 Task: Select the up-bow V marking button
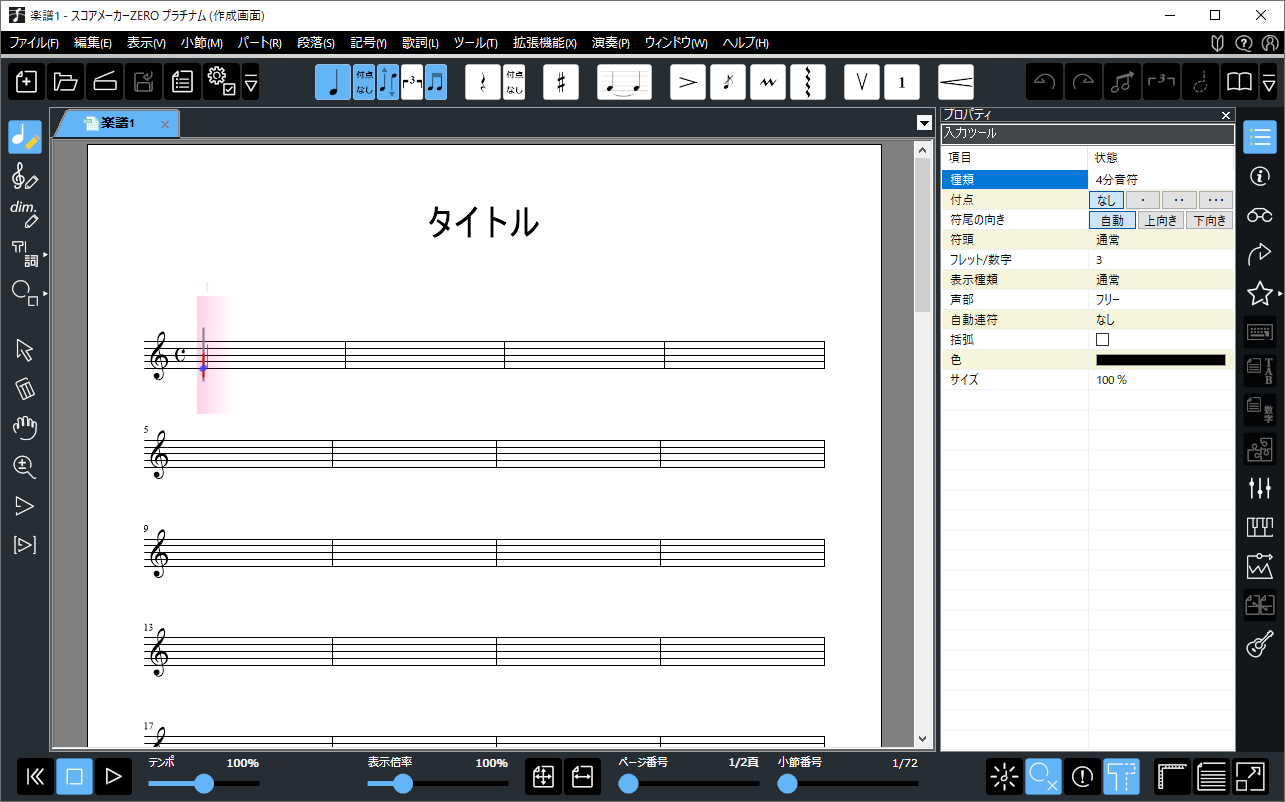(x=862, y=82)
